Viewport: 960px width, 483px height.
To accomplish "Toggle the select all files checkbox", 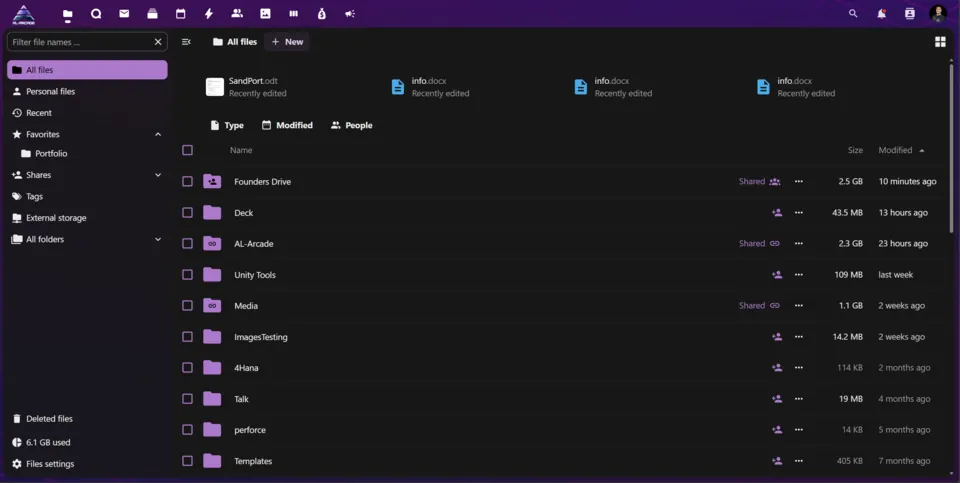I will coord(187,150).
